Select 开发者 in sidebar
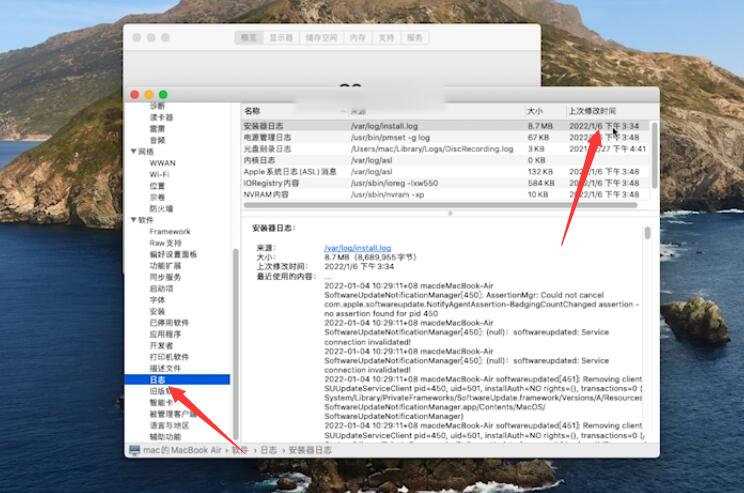The height and width of the screenshot is (493, 744). [x=161, y=345]
